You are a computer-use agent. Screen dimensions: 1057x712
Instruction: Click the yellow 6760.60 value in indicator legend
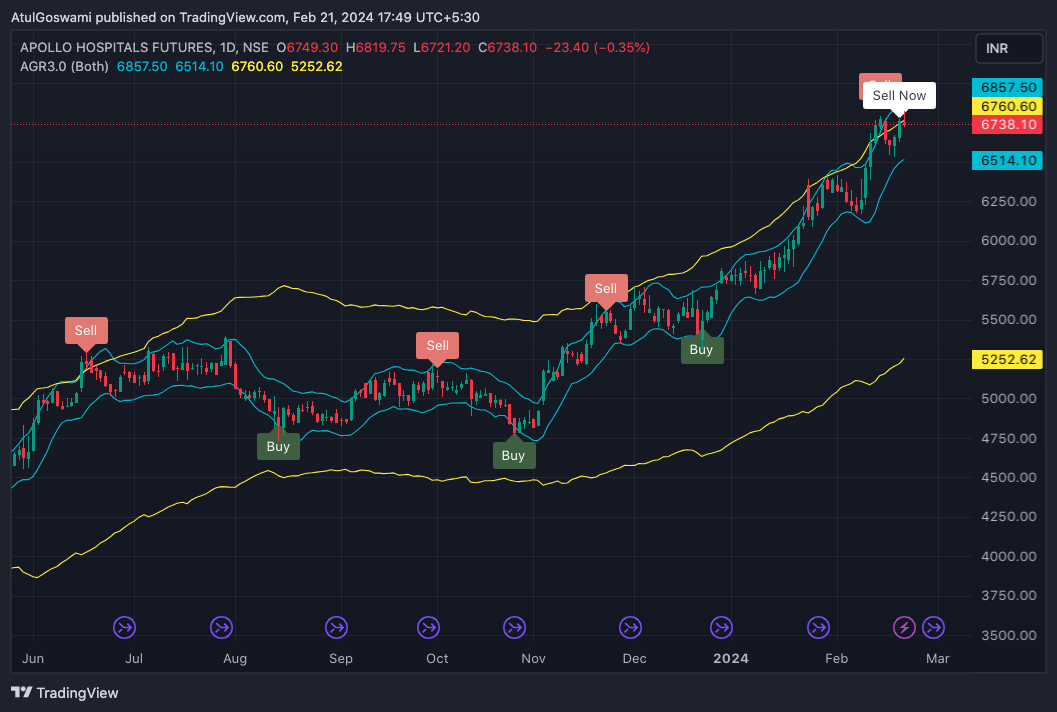pyautogui.click(x=257, y=67)
